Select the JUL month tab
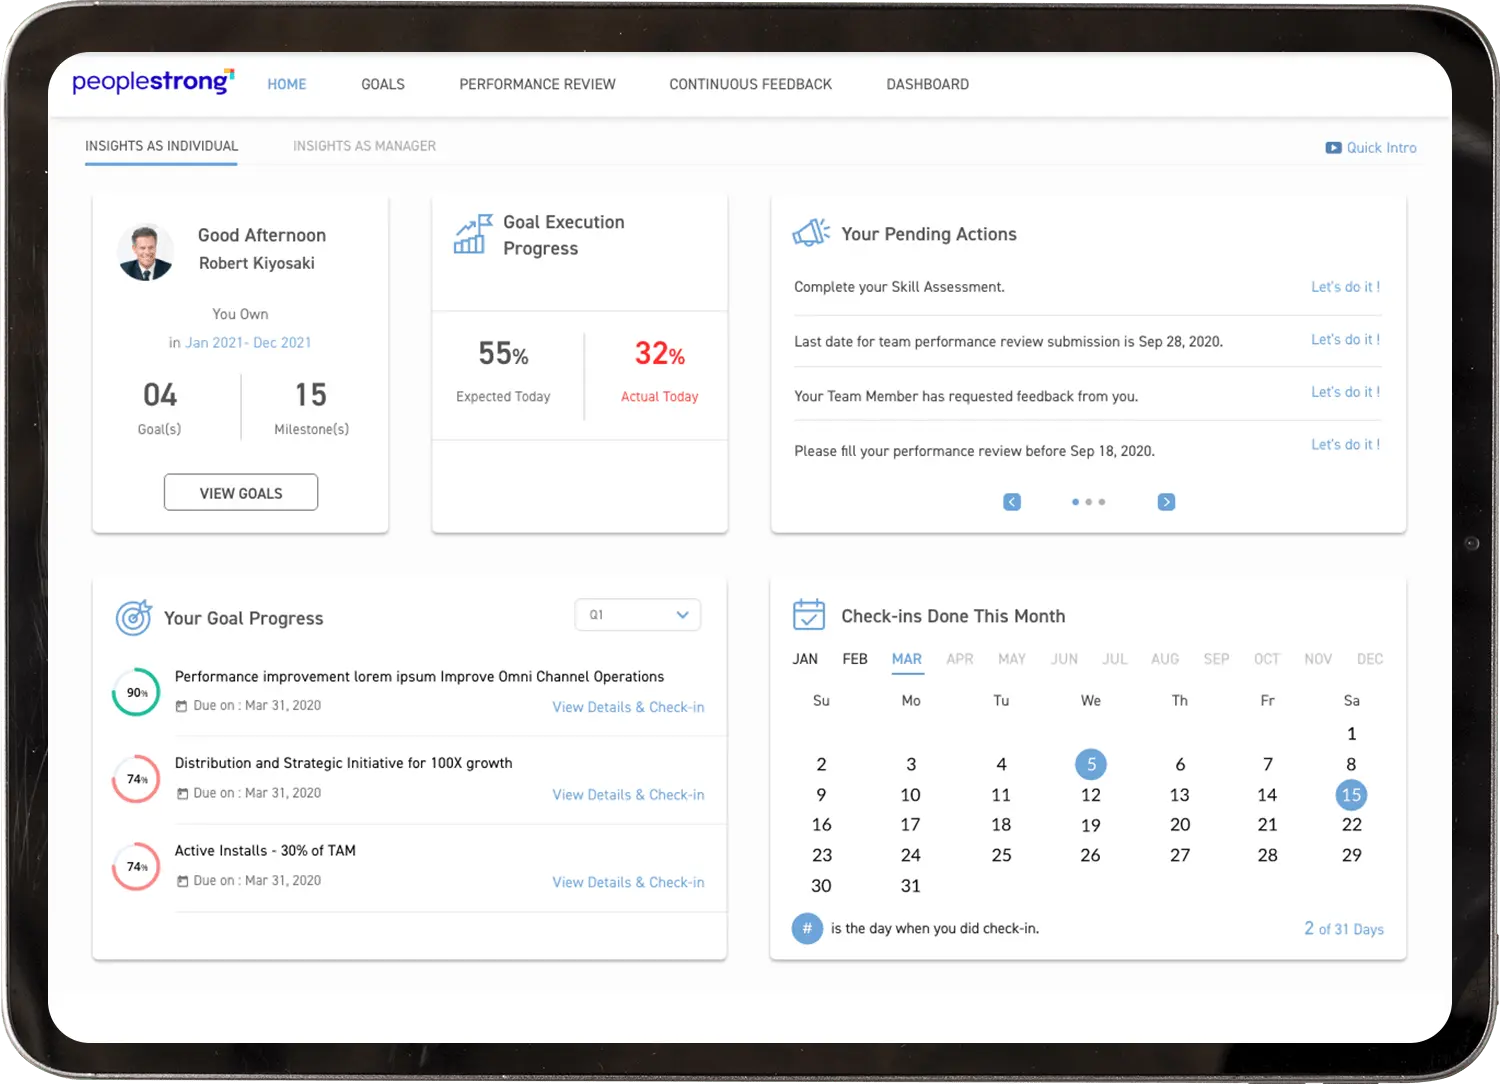This screenshot has height=1084, width=1500. [1115, 659]
